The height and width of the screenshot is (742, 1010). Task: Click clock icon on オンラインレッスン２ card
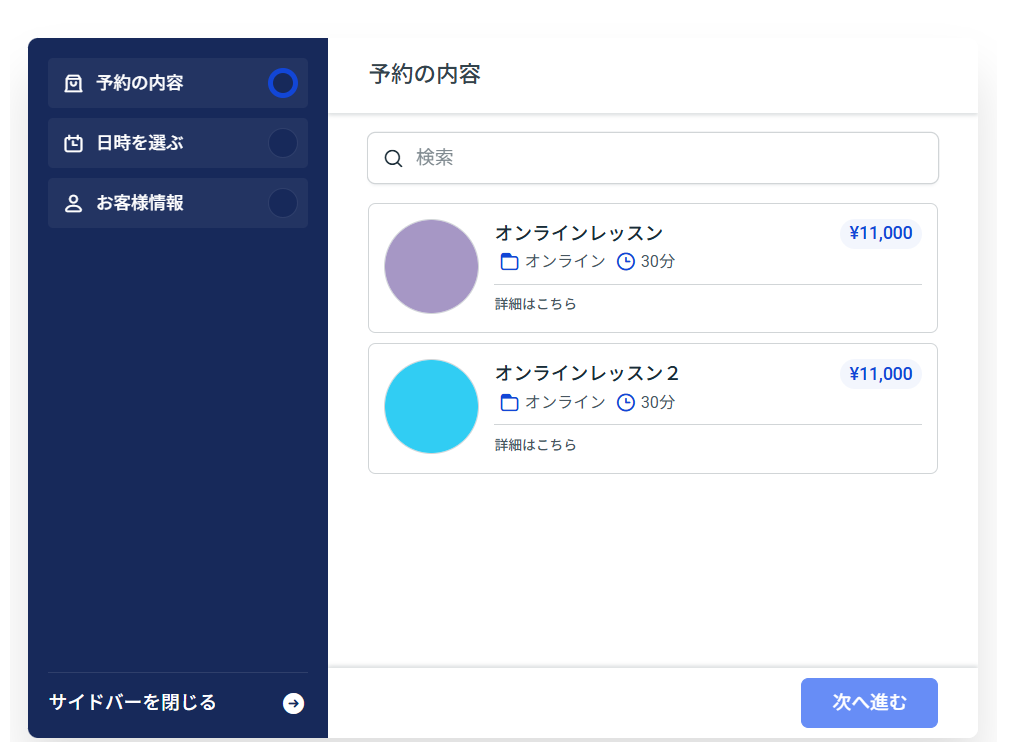coord(626,402)
